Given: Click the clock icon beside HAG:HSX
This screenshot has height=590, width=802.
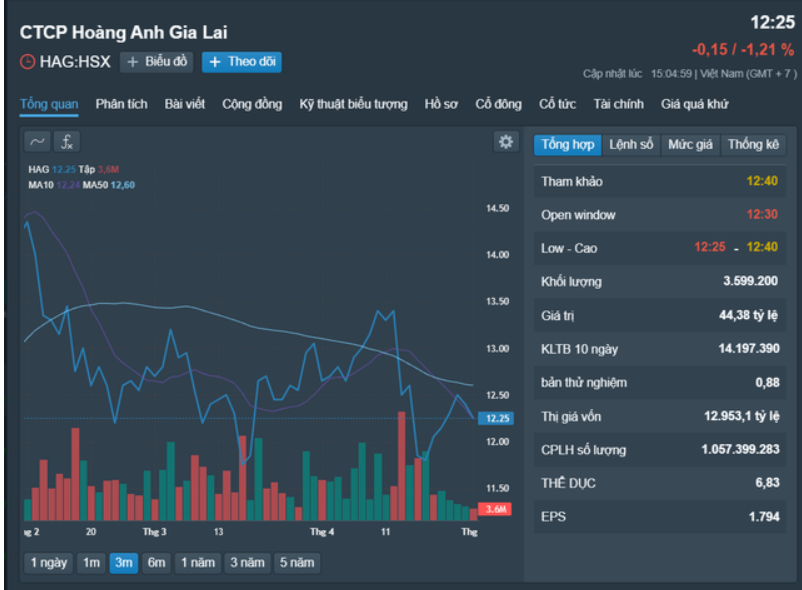Looking at the screenshot, I should point(27,62).
